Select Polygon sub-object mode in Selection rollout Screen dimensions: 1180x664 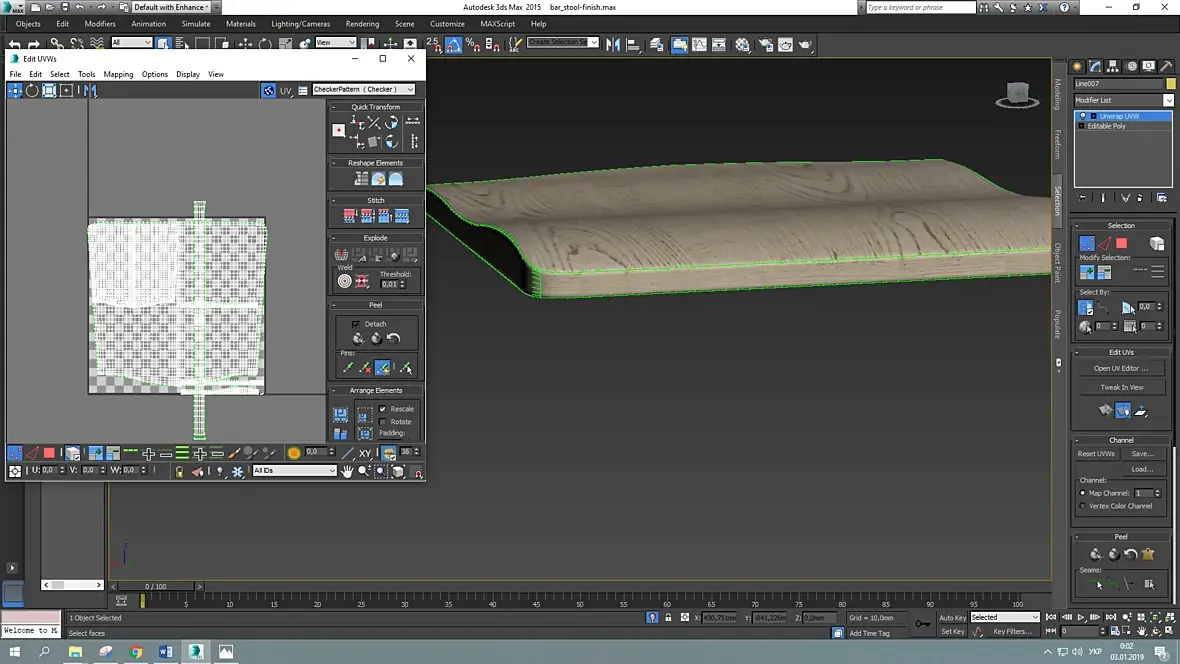tap(1122, 243)
